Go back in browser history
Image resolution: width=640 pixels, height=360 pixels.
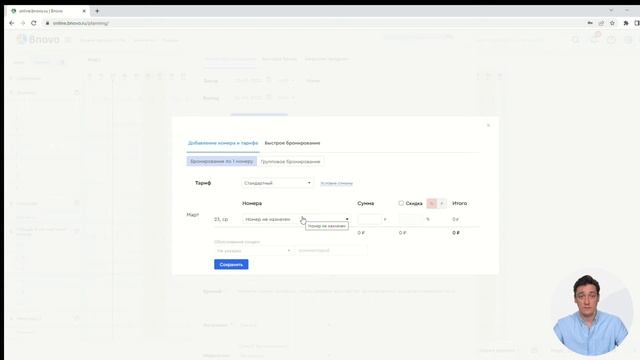11,23
